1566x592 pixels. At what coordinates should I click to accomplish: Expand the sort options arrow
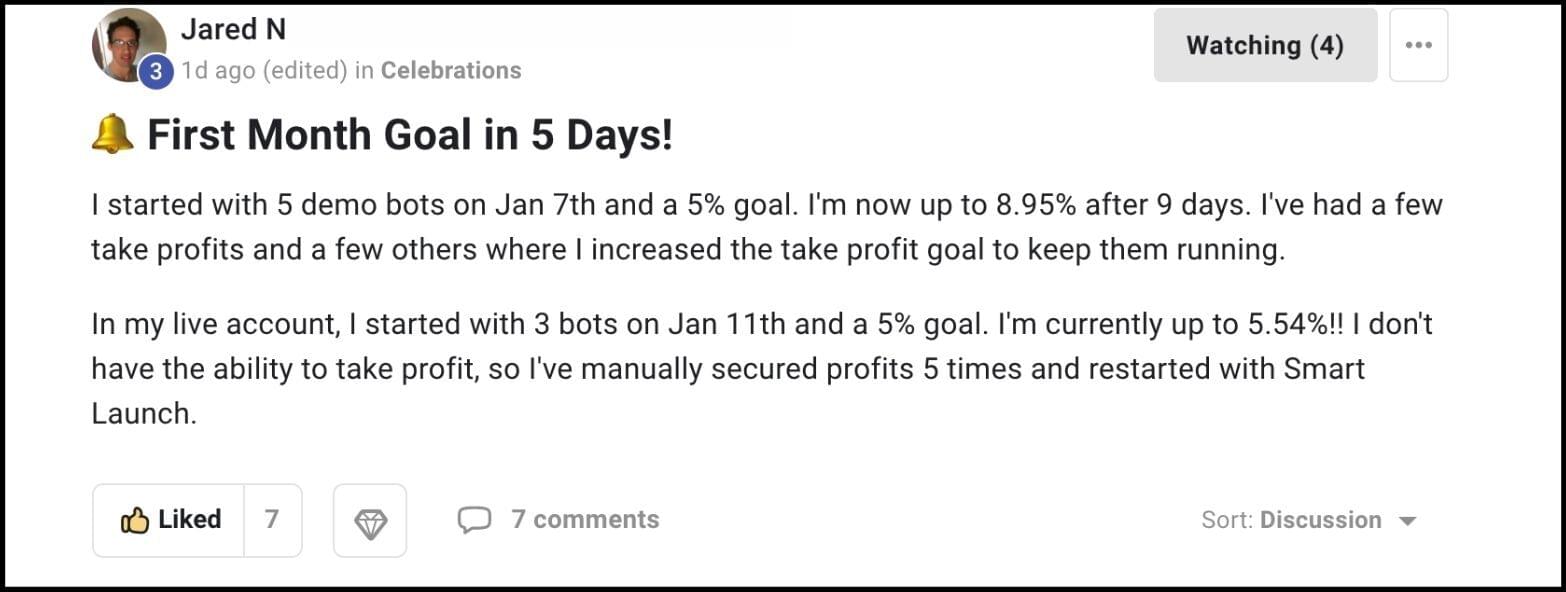(1407, 521)
